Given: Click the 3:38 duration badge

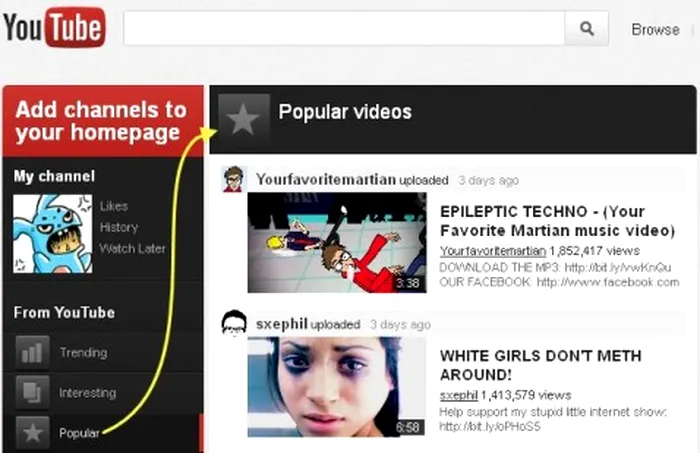Looking at the screenshot, I should coord(408,283).
